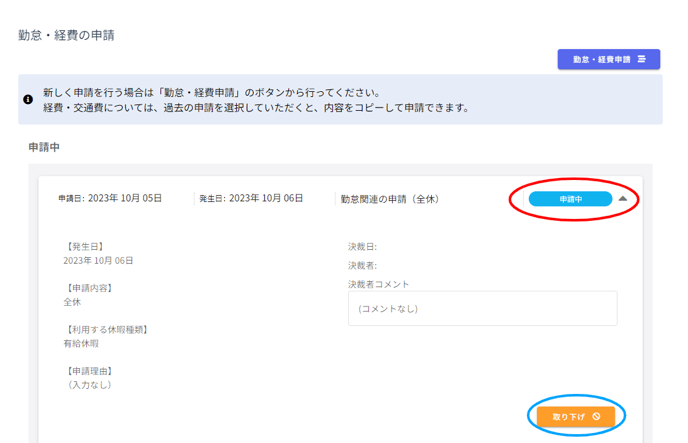Screen dimensions: 688x443
Task: Click the 申請日: 2023年 10月 05日 header text
Action: point(110,199)
